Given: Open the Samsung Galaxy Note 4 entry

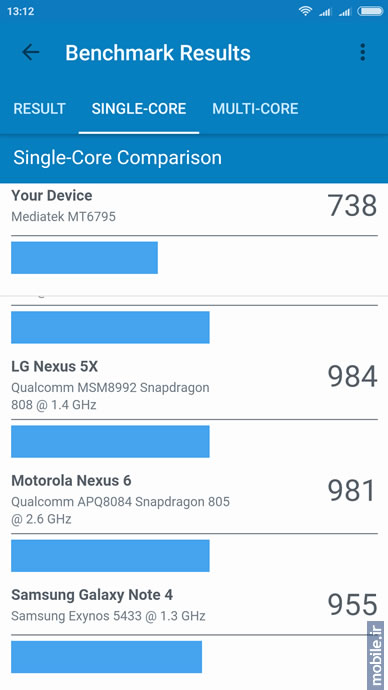Looking at the screenshot, I should click(194, 605).
